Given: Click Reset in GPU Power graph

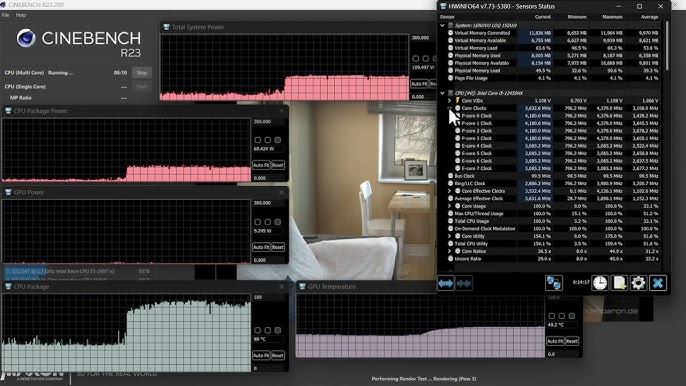Looking at the screenshot, I should (278, 247).
